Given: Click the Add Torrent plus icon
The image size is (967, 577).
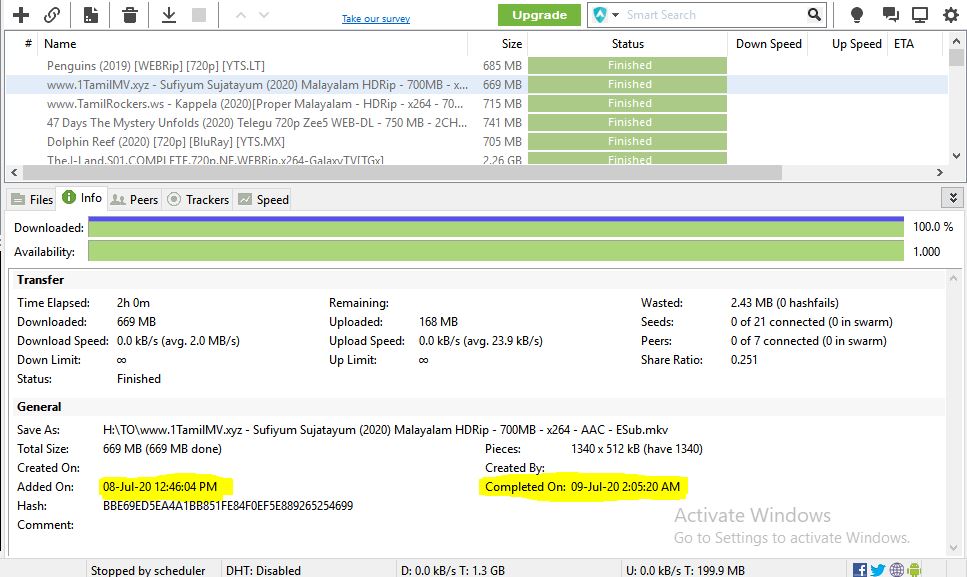Looking at the screenshot, I should pyautogui.click(x=21, y=15).
